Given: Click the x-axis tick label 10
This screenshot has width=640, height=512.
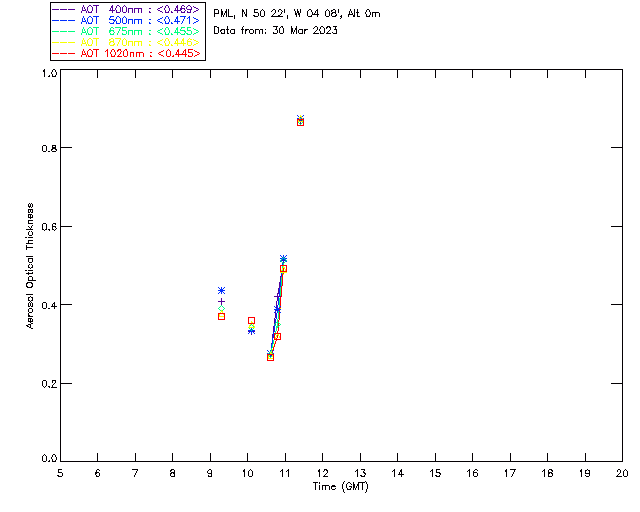Looking at the screenshot, I should point(248,473).
